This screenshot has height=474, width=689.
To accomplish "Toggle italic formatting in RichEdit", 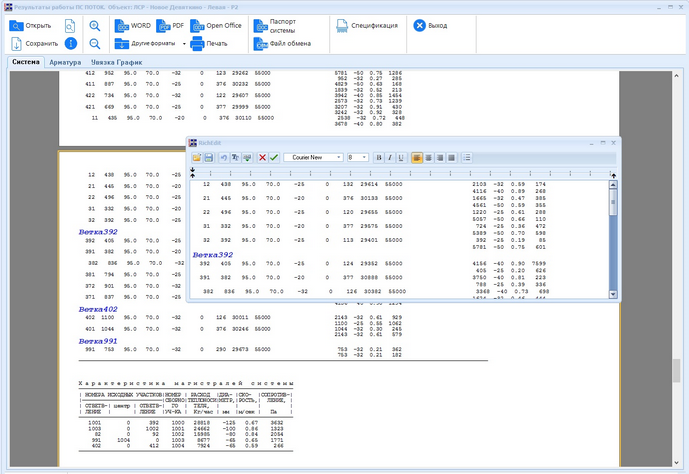I will point(390,157).
